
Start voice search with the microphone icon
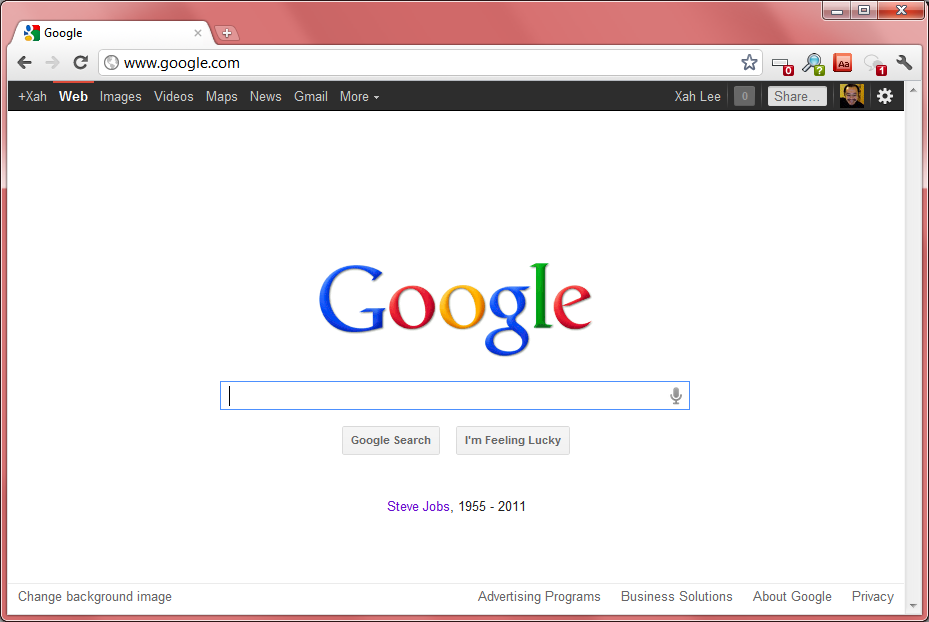(675, 396)
